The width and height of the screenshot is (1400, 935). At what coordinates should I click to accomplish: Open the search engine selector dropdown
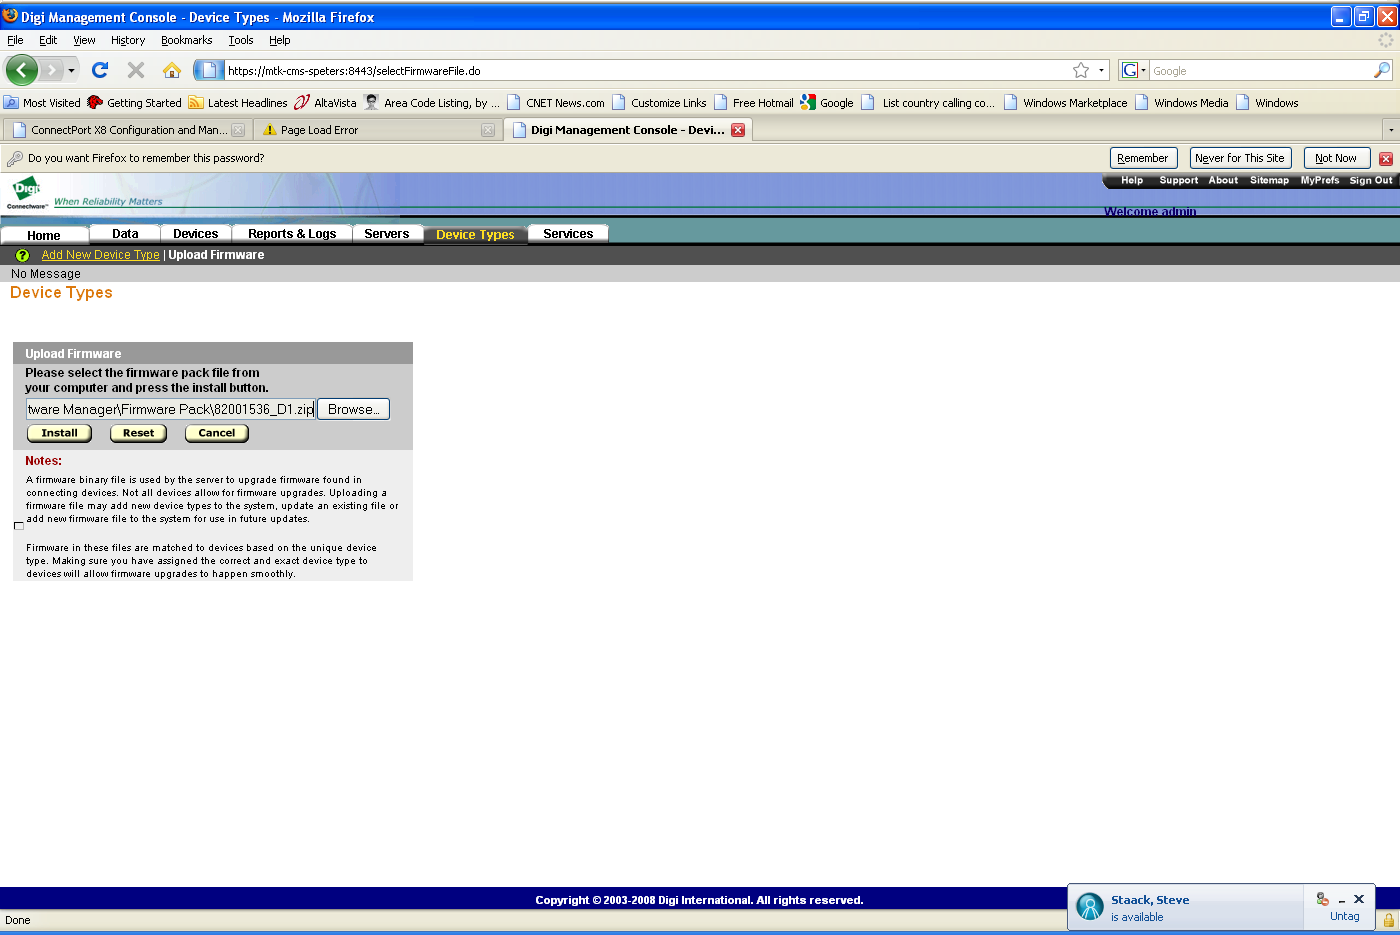(x=1133, y=70)
